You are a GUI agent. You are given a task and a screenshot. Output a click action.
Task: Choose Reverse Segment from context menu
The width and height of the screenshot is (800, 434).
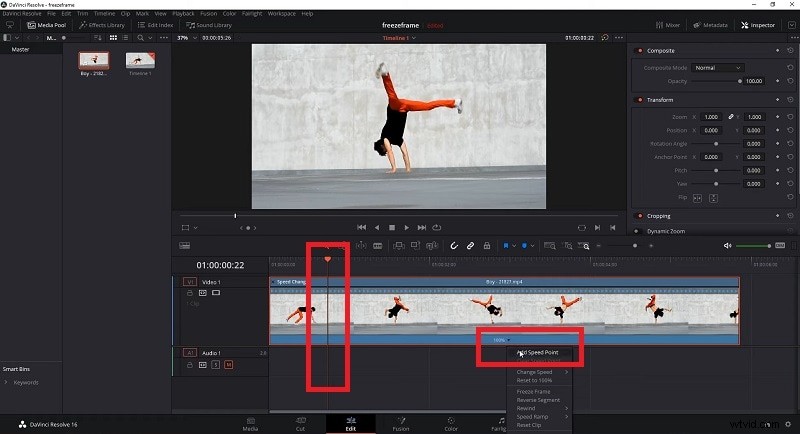click(x=538, y=400)
